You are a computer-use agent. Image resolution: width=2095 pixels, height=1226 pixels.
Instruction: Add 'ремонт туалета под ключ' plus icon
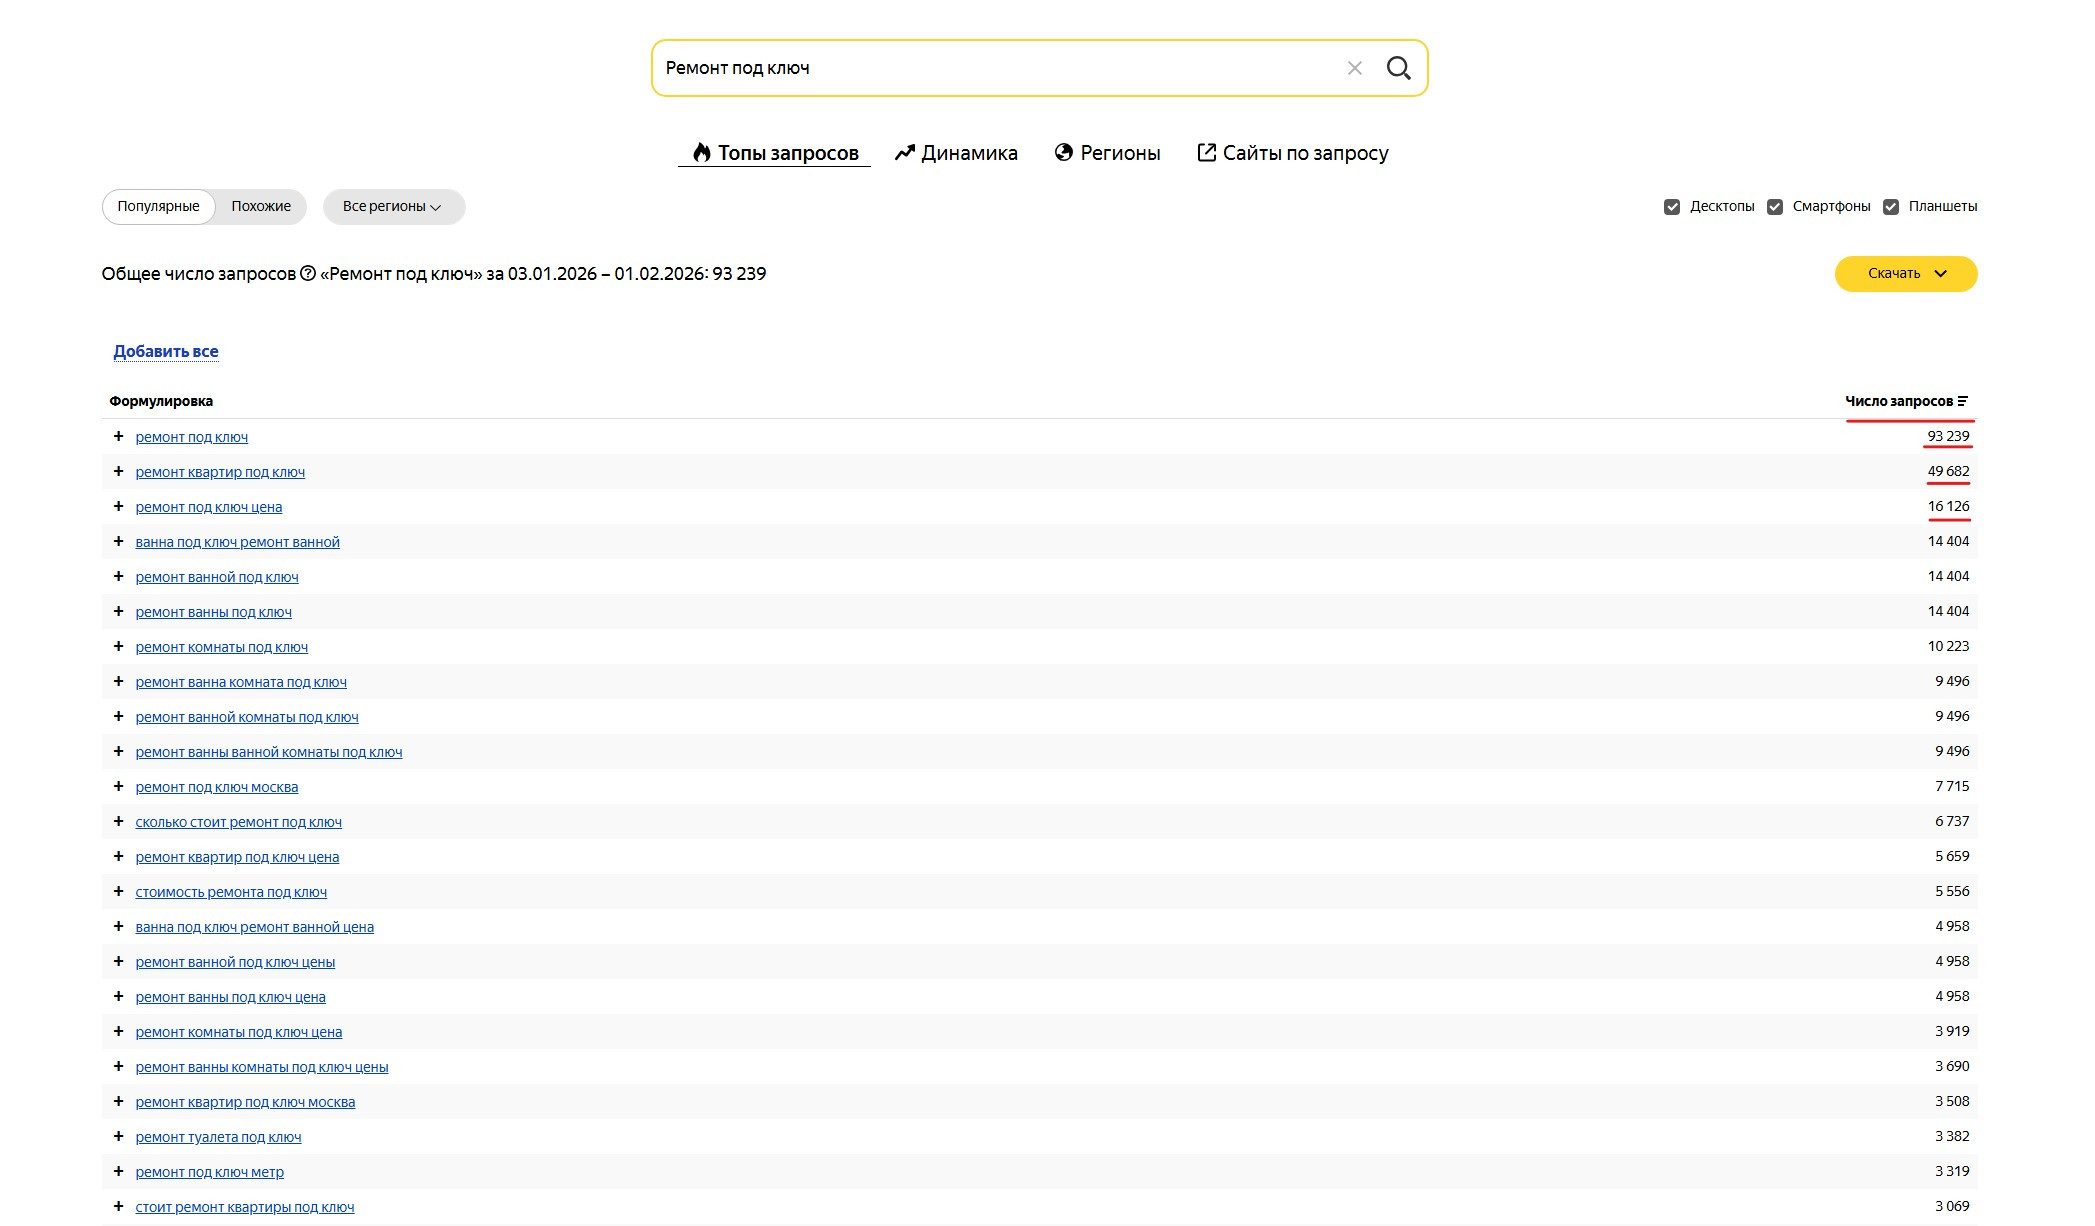118,1136
